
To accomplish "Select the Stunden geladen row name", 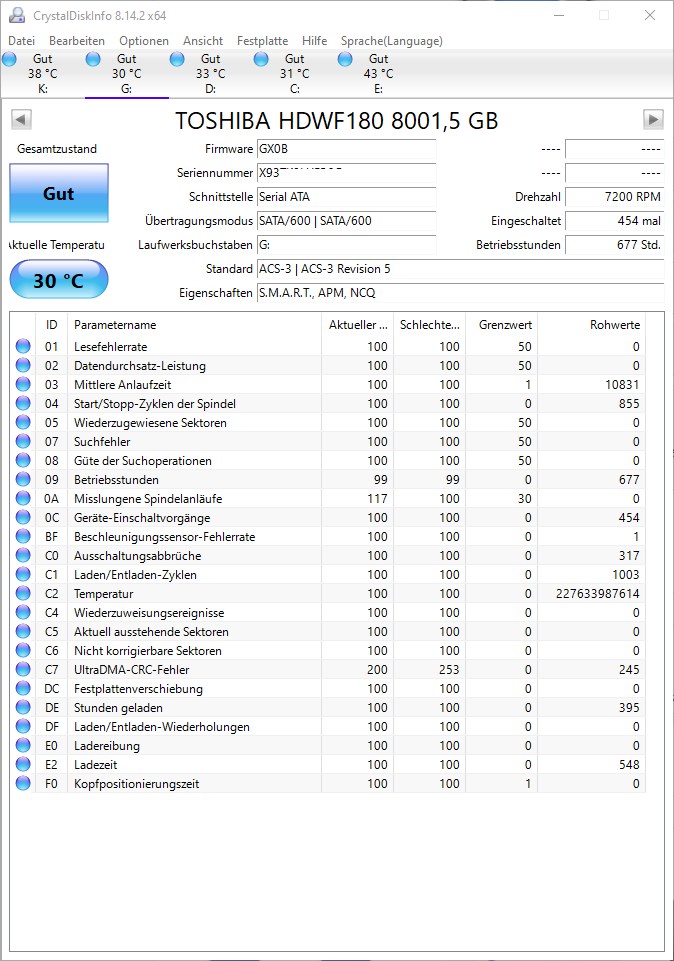I will point(118,707).
